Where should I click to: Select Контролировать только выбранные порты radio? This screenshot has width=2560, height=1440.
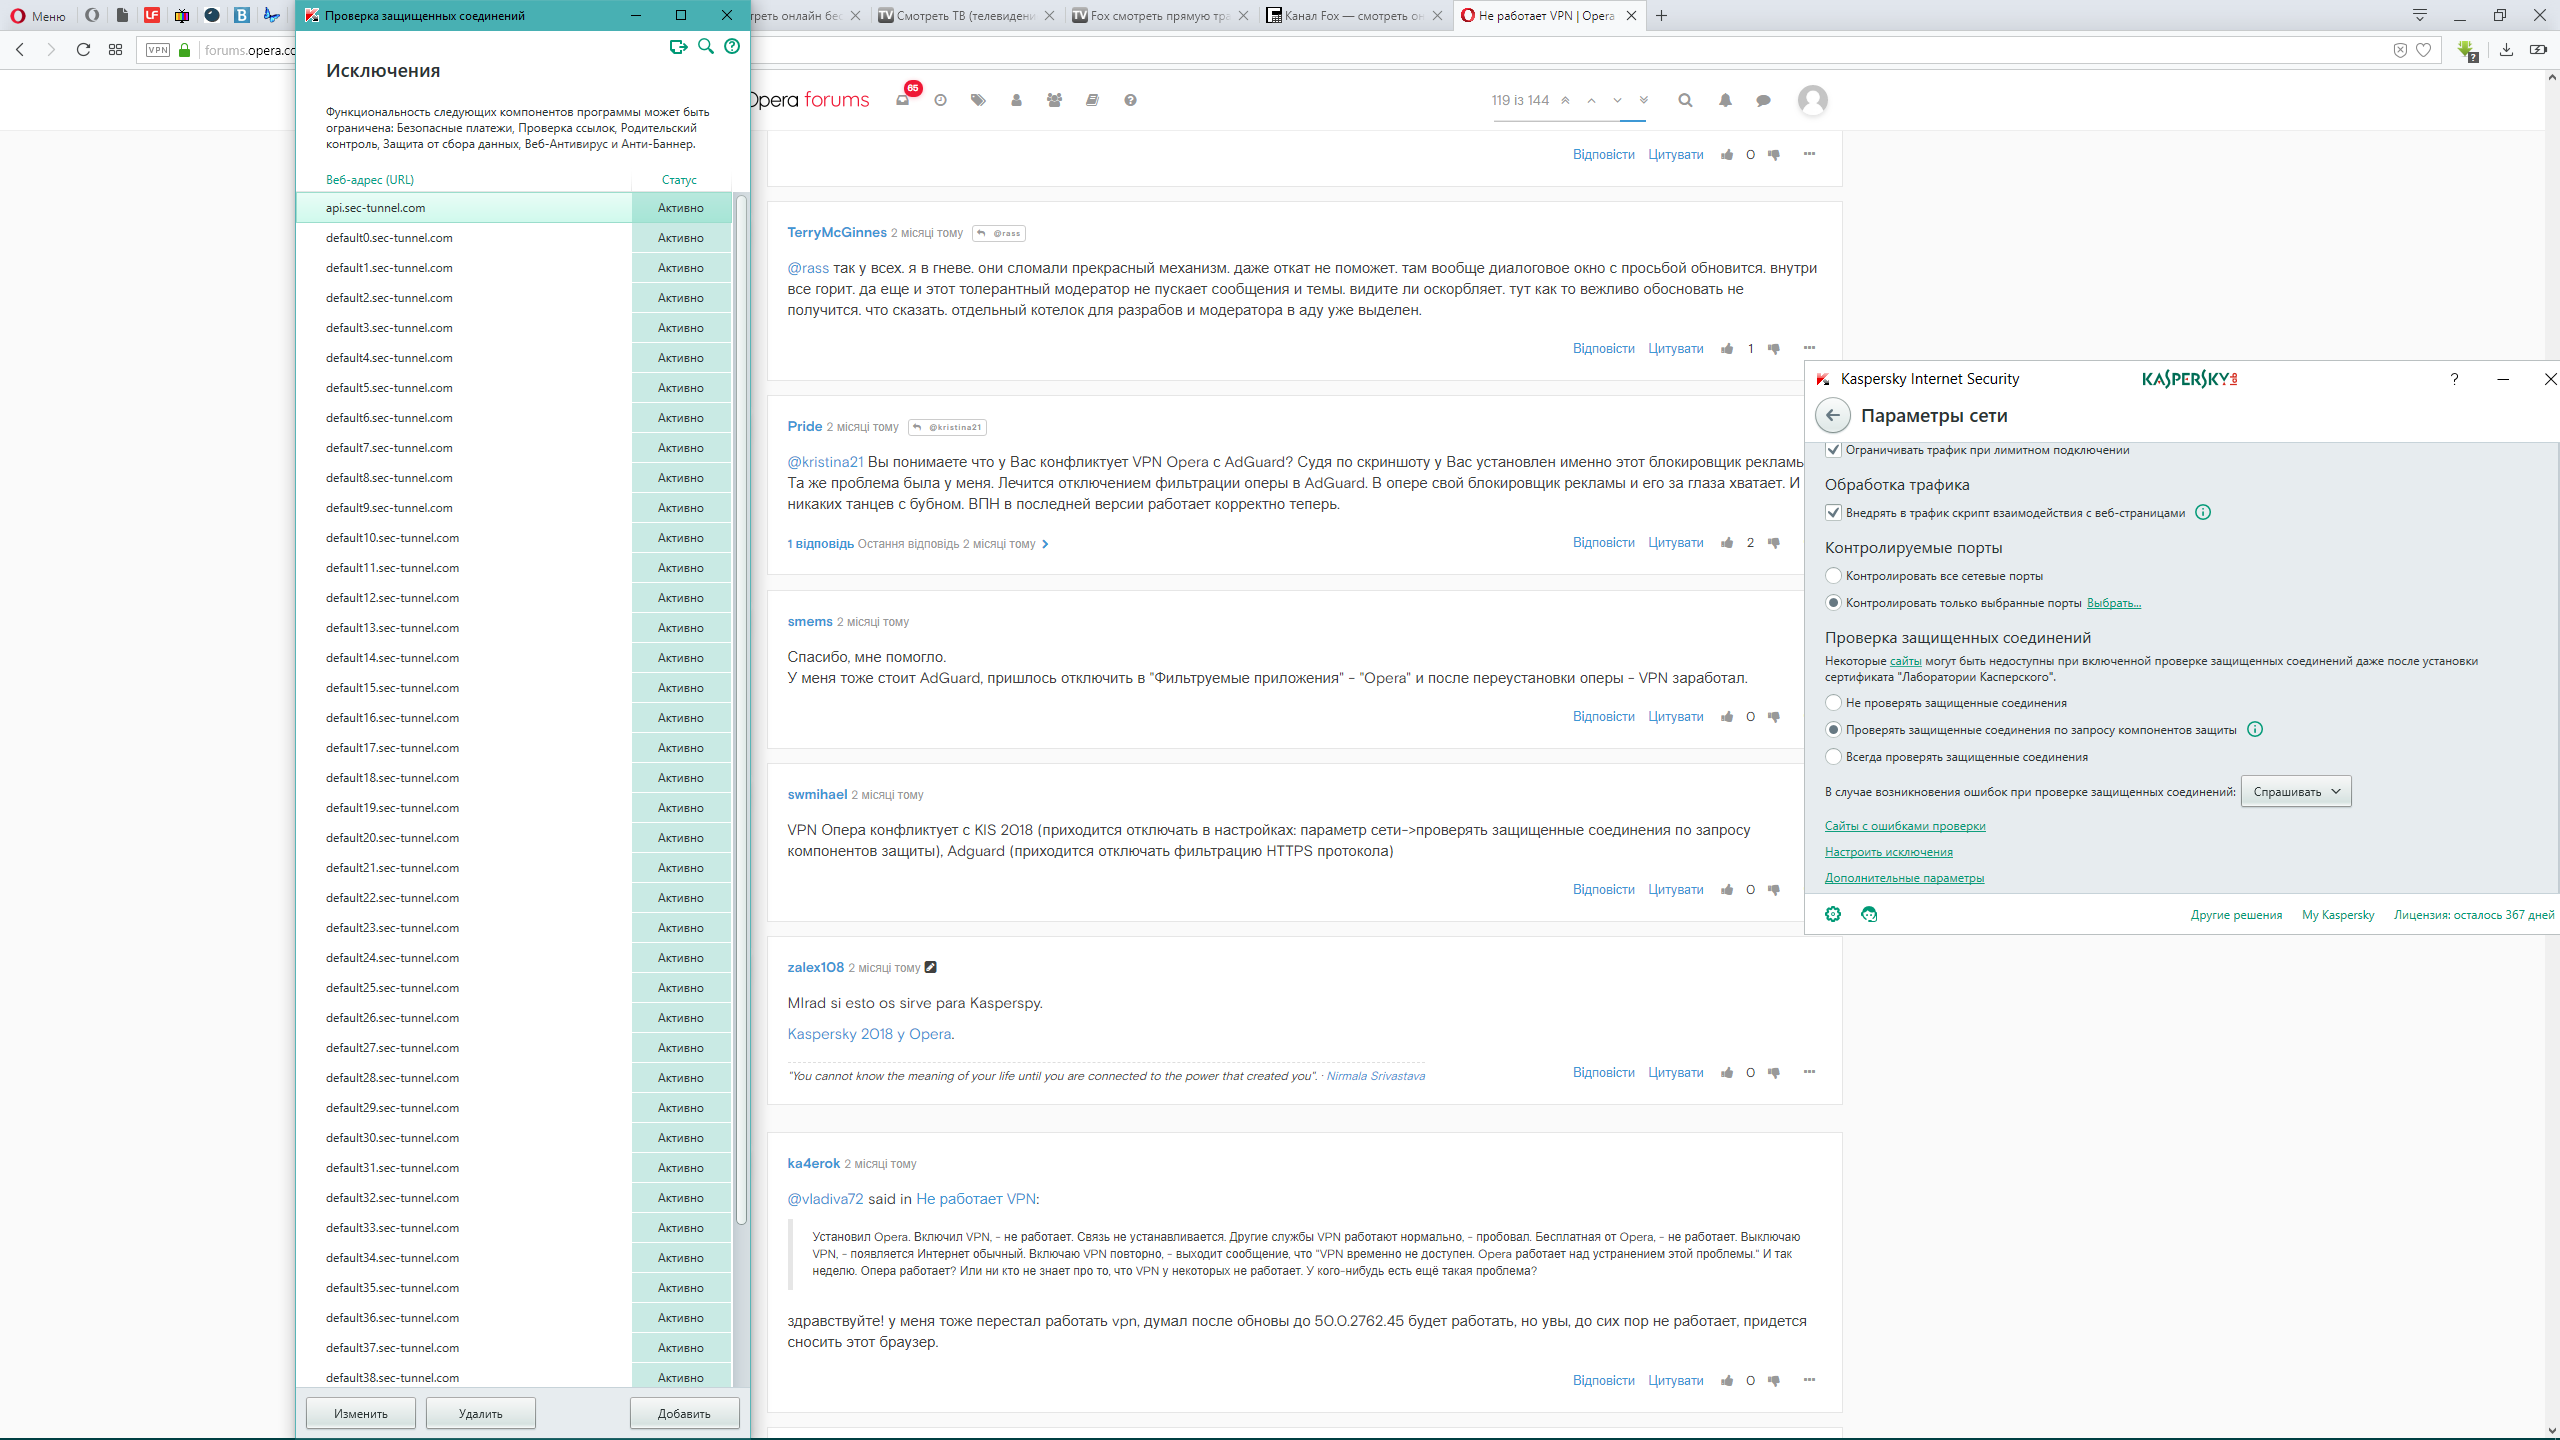[x=1833, y=603]
